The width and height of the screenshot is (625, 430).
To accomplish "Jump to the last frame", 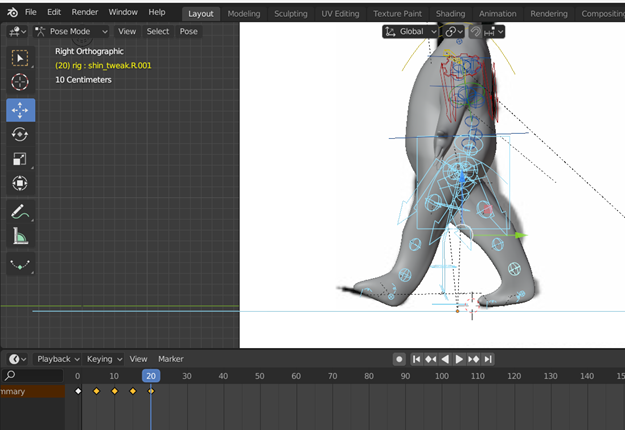I will [x=488, y=359].
